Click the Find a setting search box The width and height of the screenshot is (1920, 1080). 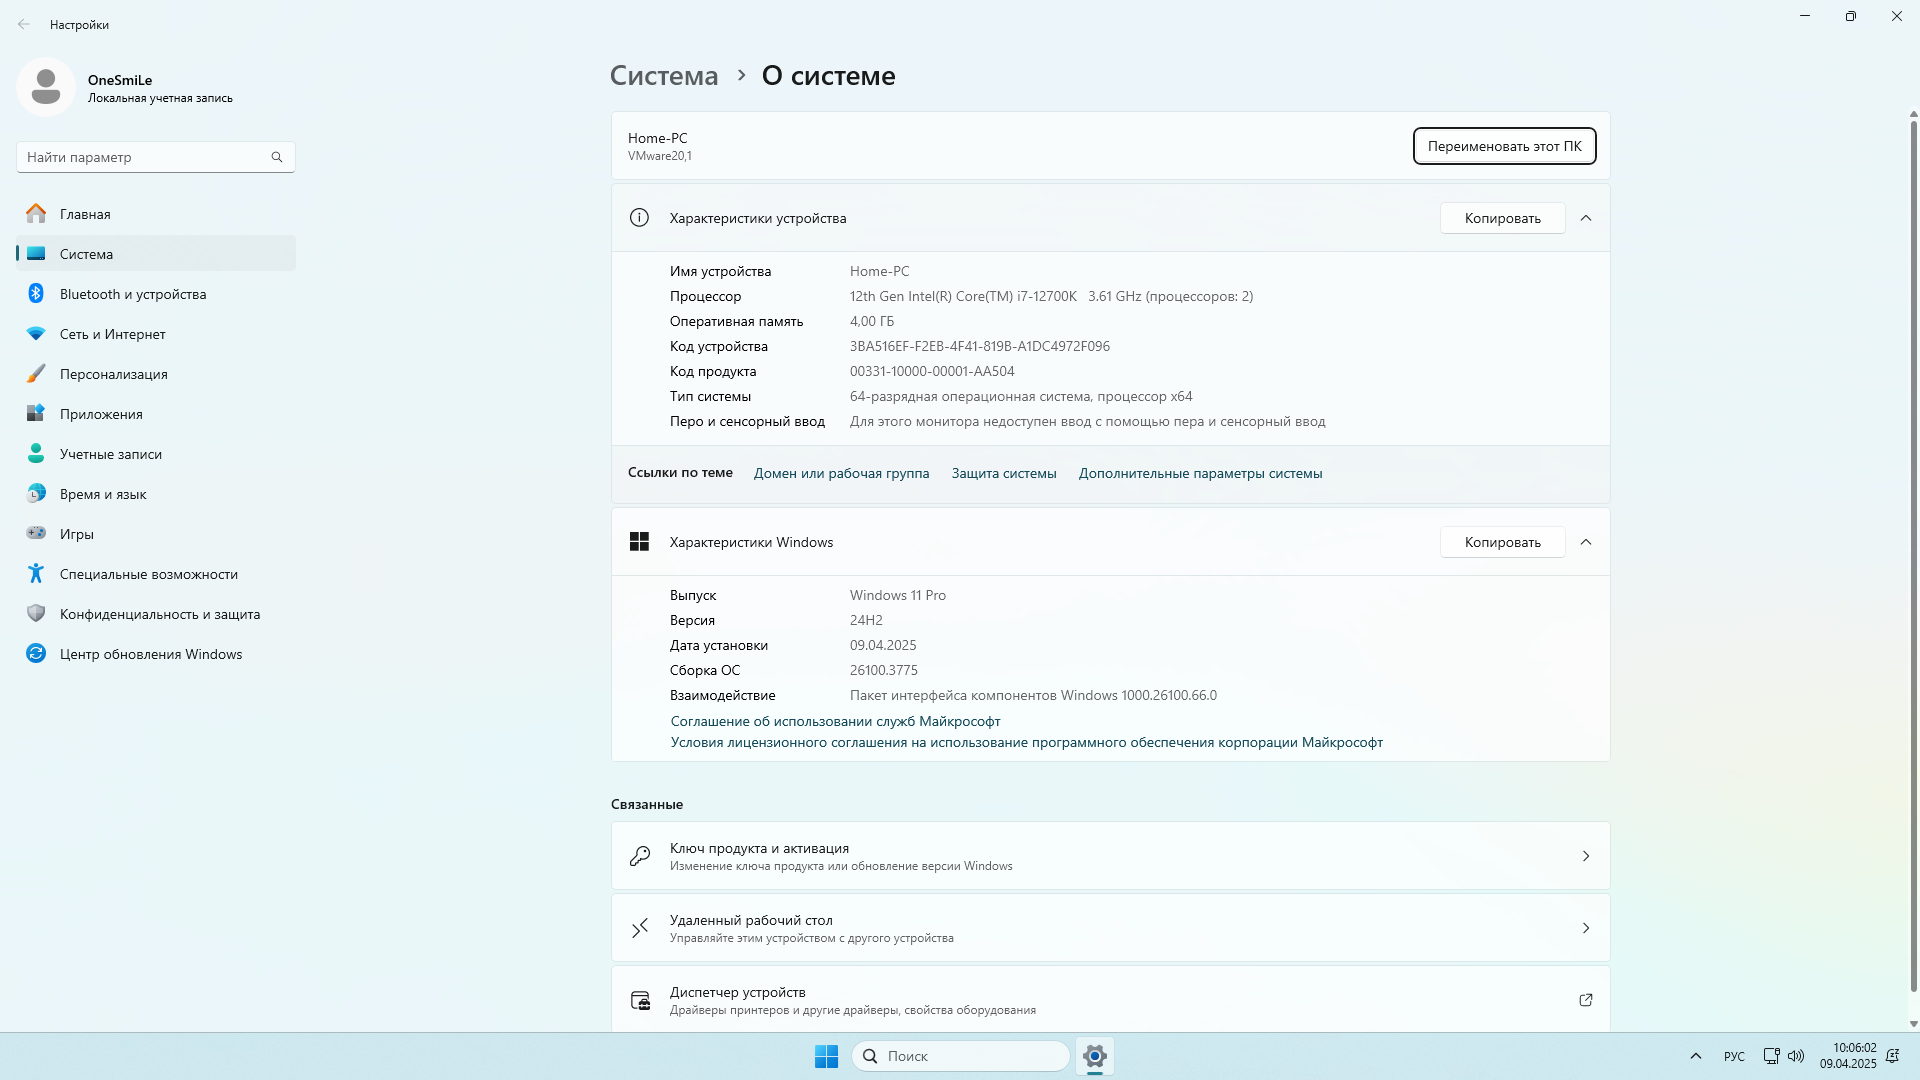click(145, 157)
